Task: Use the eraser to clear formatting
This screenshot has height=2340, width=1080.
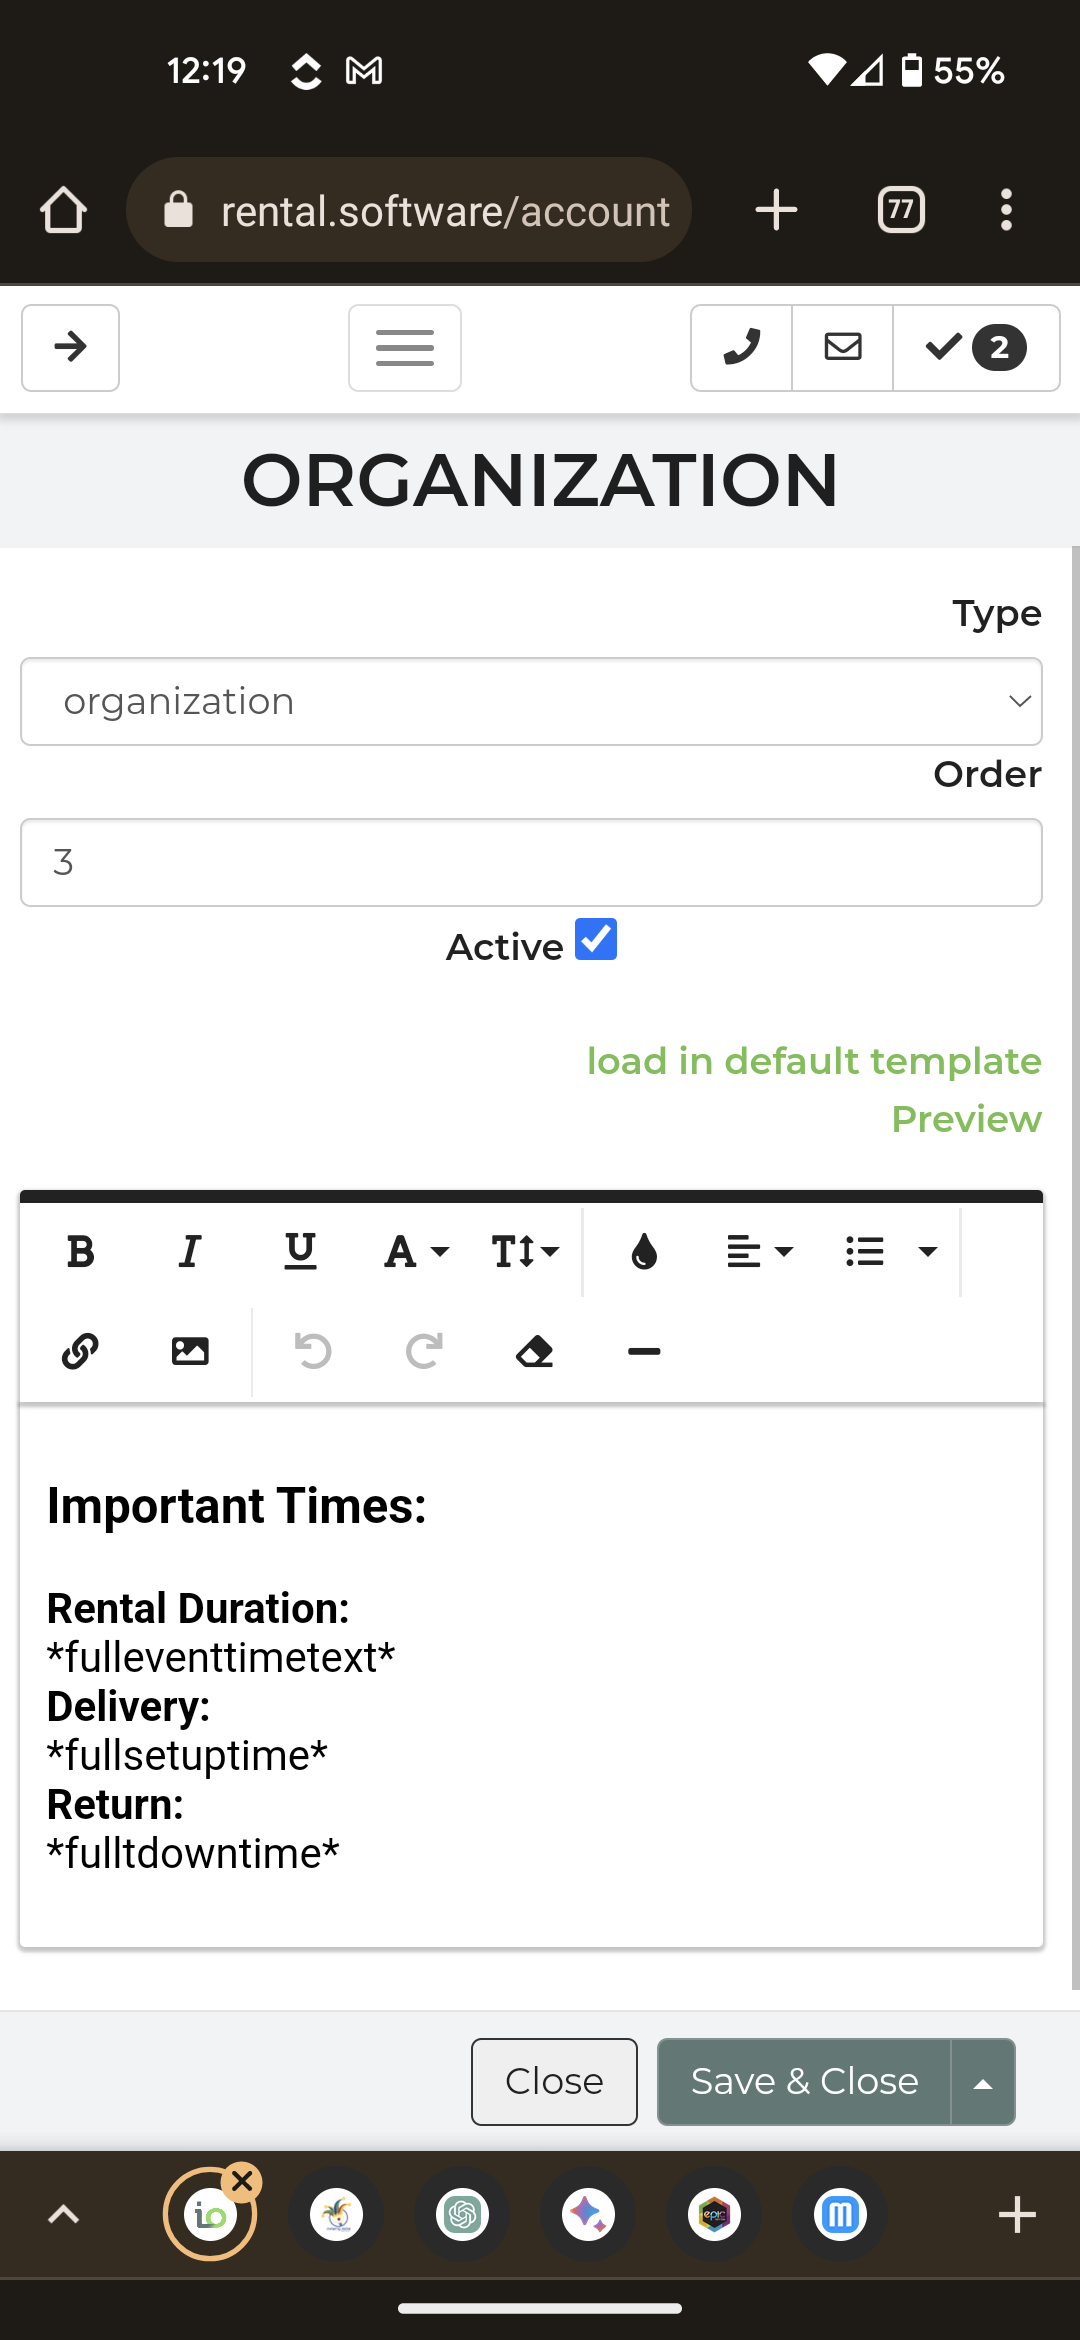Action: tap(535, 1351)
